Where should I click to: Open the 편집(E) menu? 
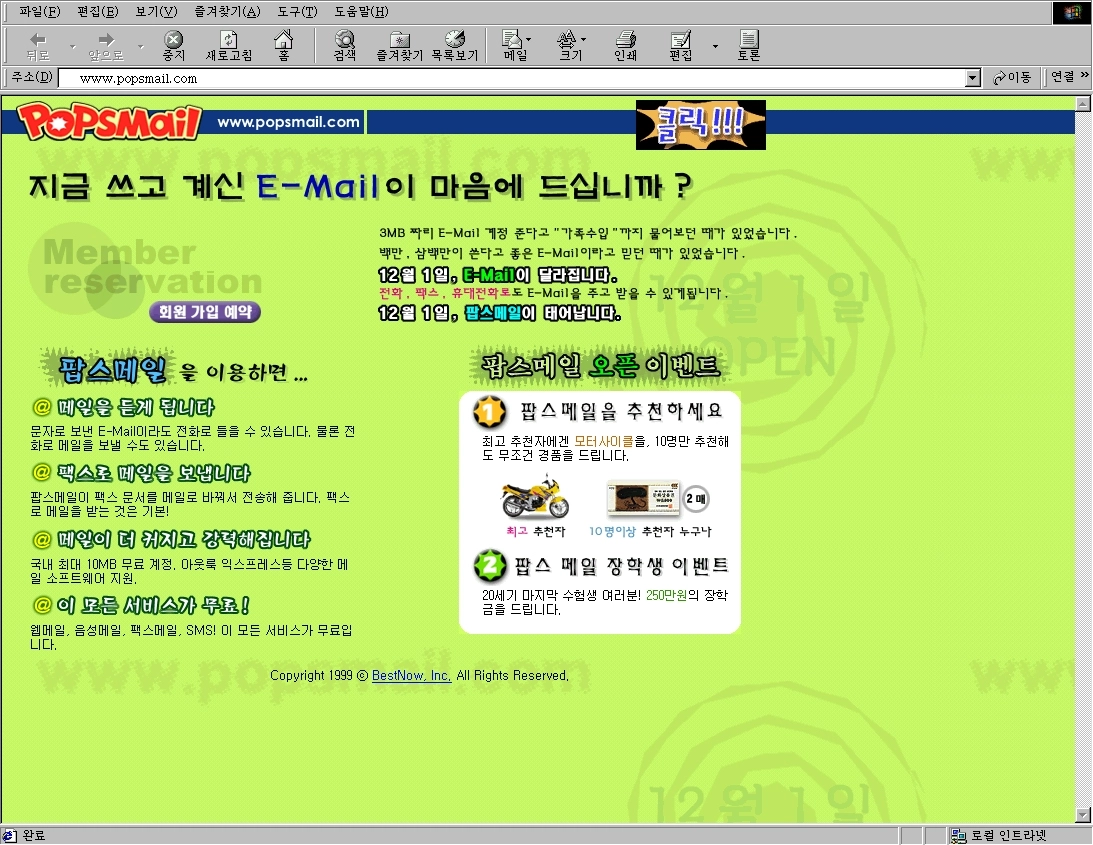98,12
